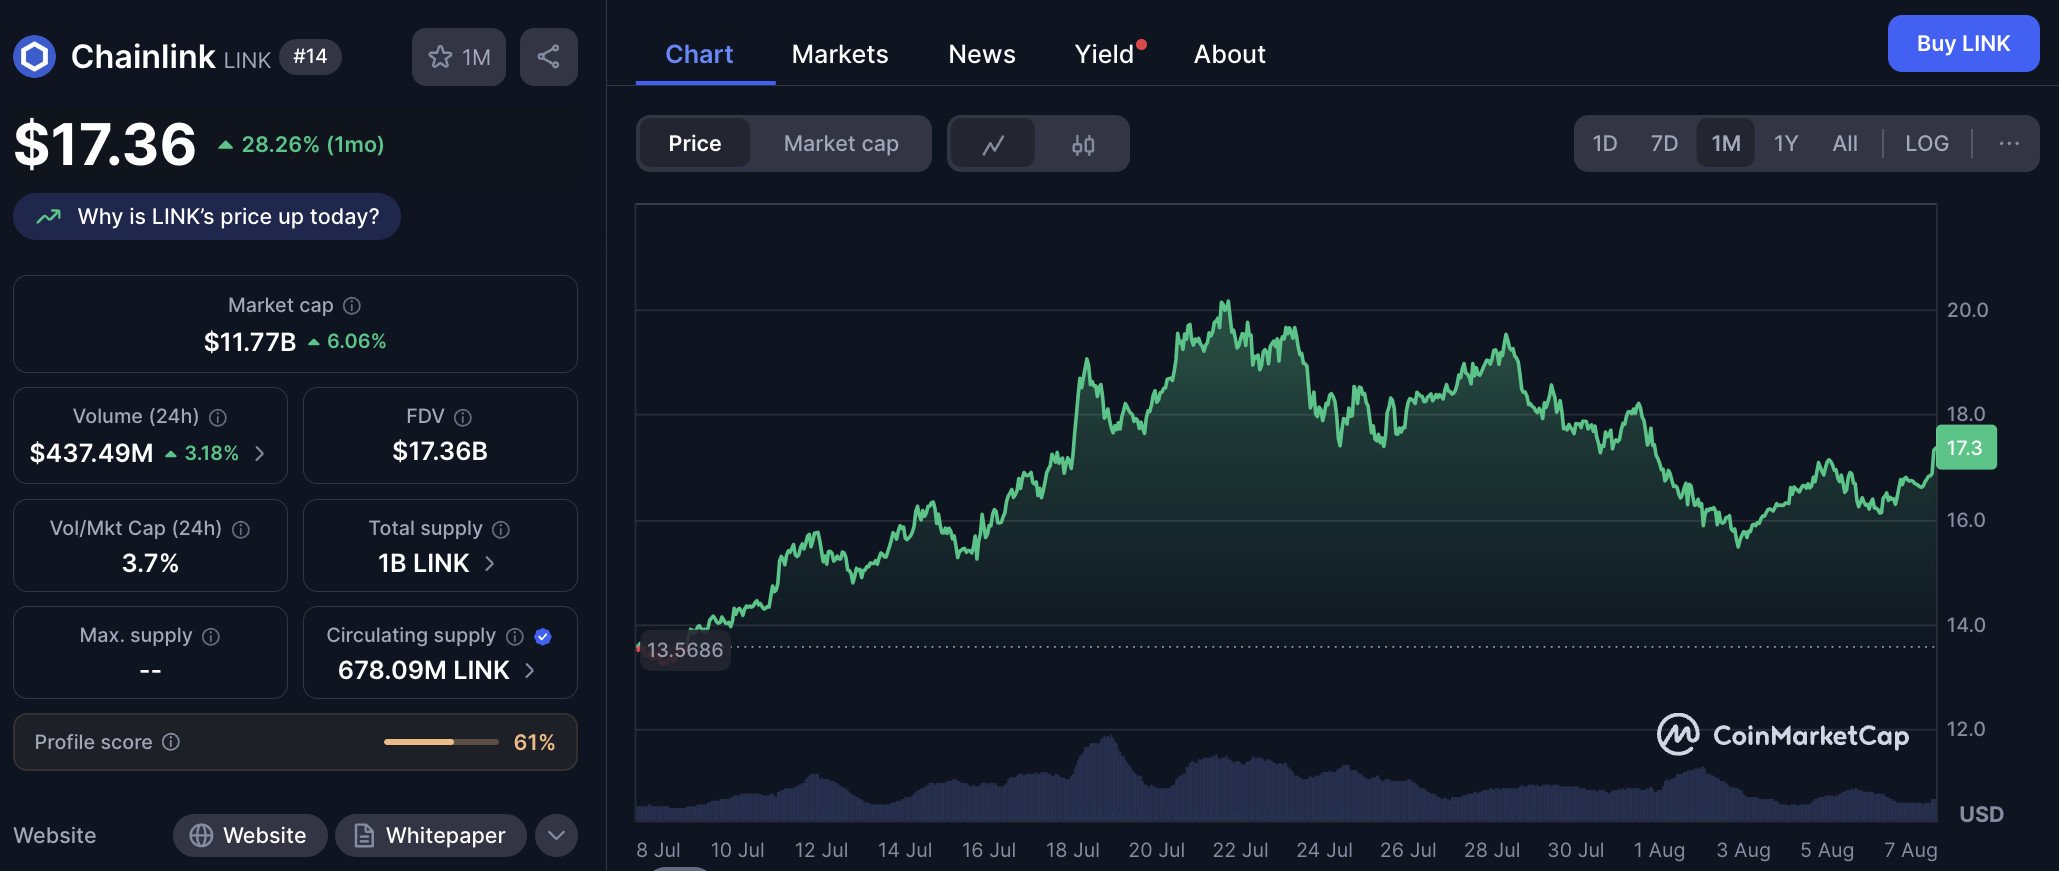The width and height of the screenshot is (2059, 871).
Task: Click the $17.36 price text
Action: click(105, 144)
